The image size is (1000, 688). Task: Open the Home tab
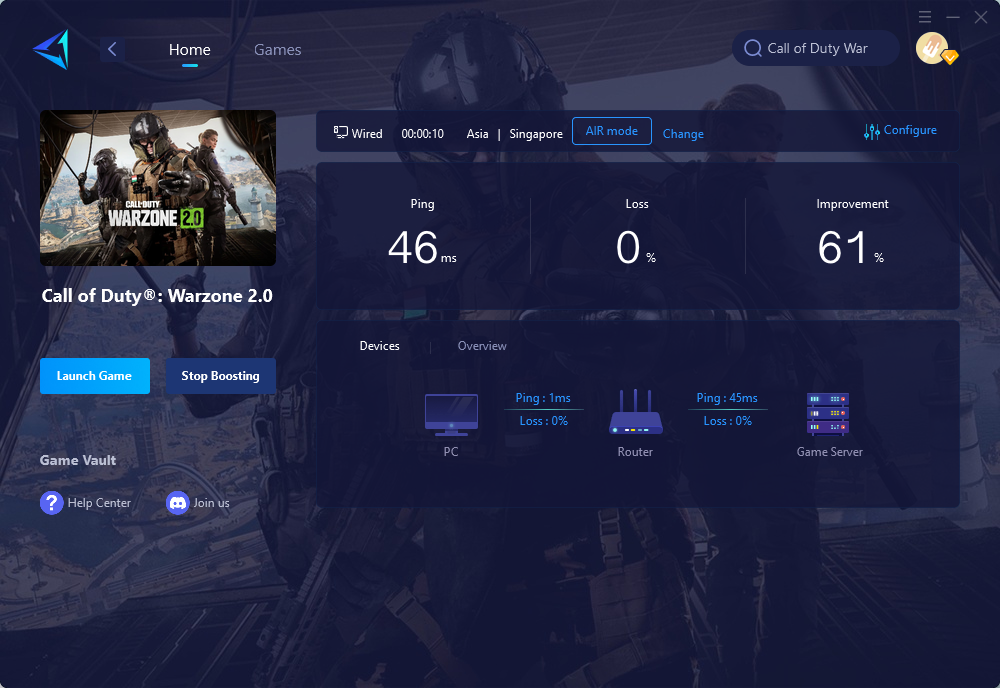tap(189, 49)
